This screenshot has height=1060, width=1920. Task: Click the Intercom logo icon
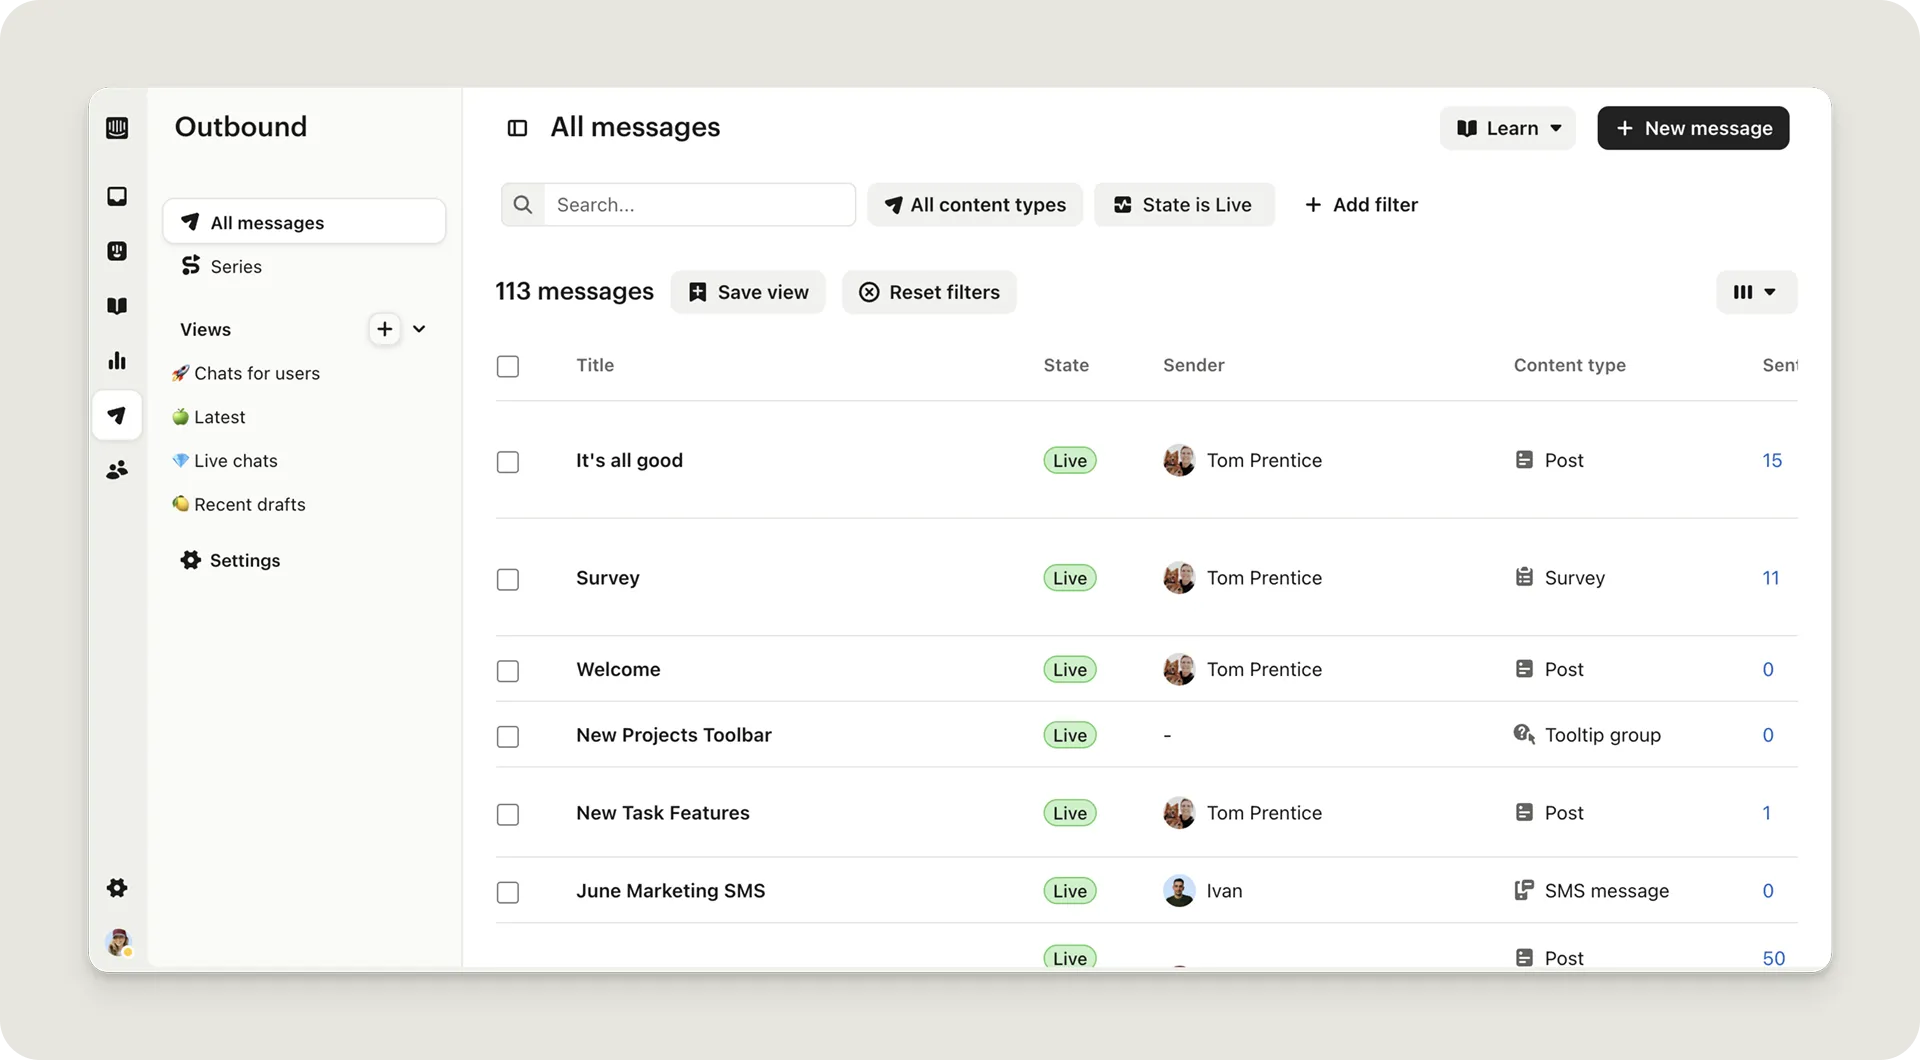point(117,128)
